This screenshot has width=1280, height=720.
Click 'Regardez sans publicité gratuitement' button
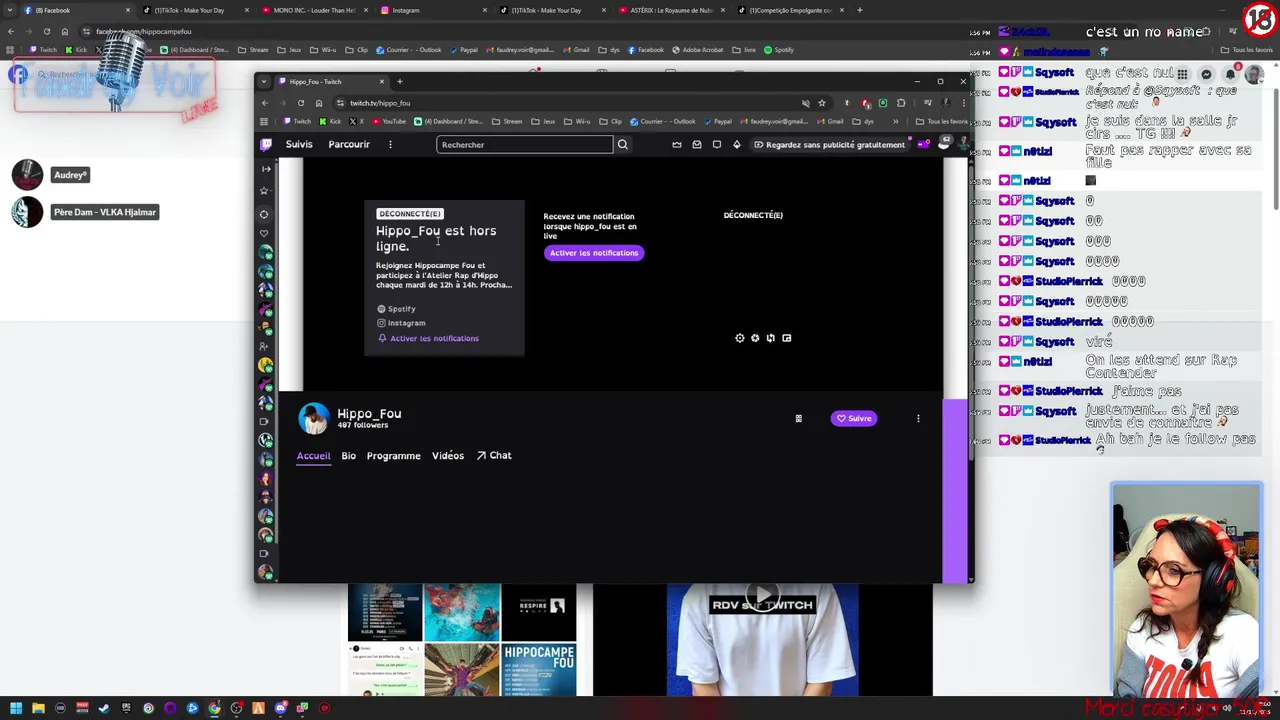coord(830,145)
